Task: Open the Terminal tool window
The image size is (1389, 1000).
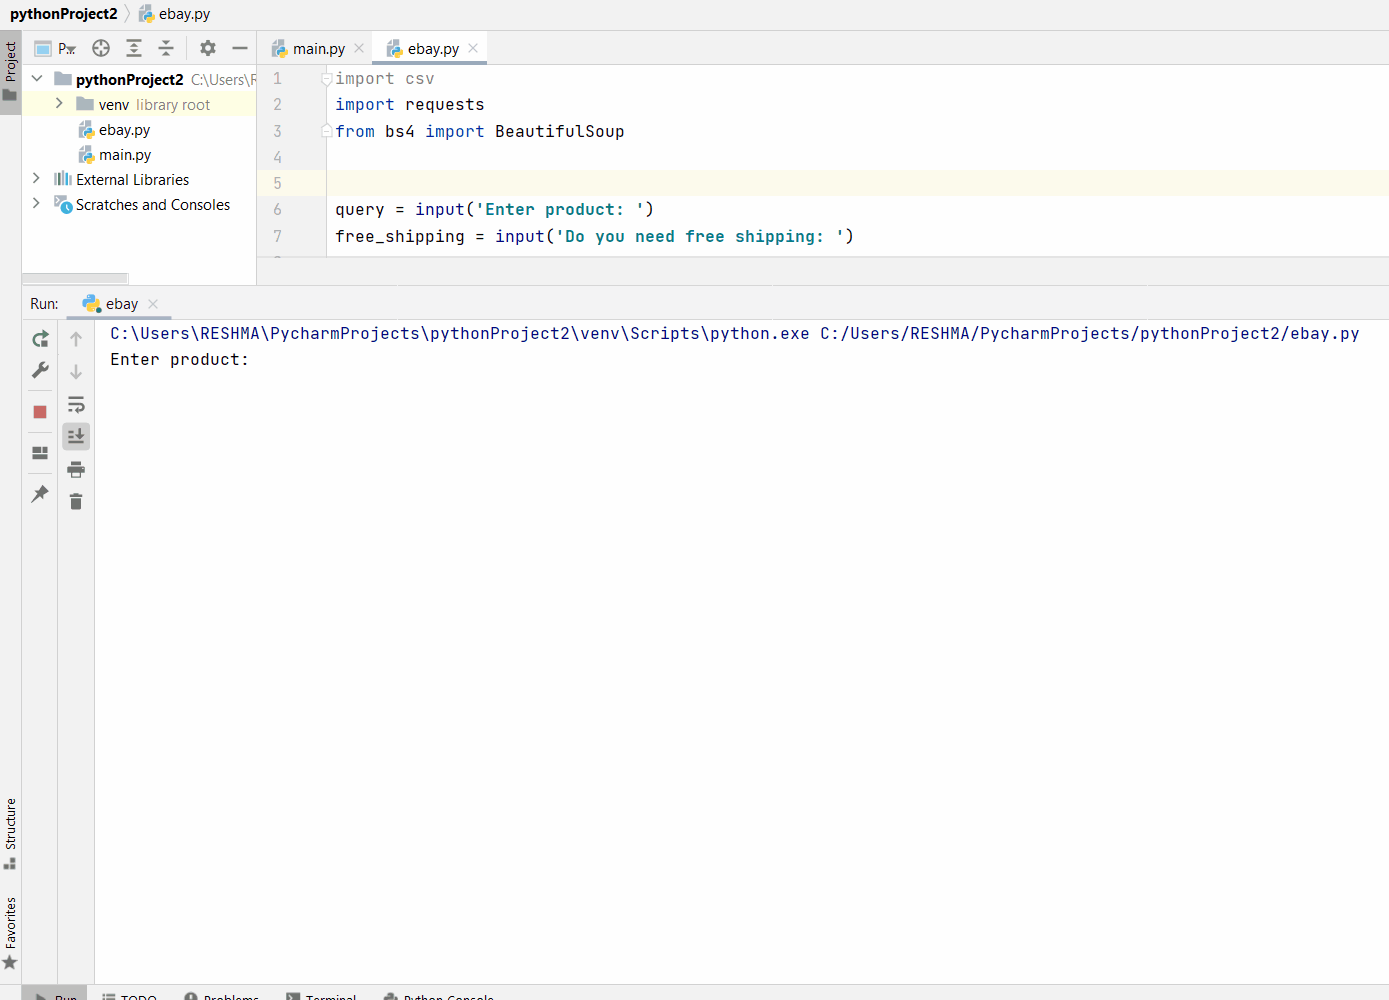Action: [321, 995]
